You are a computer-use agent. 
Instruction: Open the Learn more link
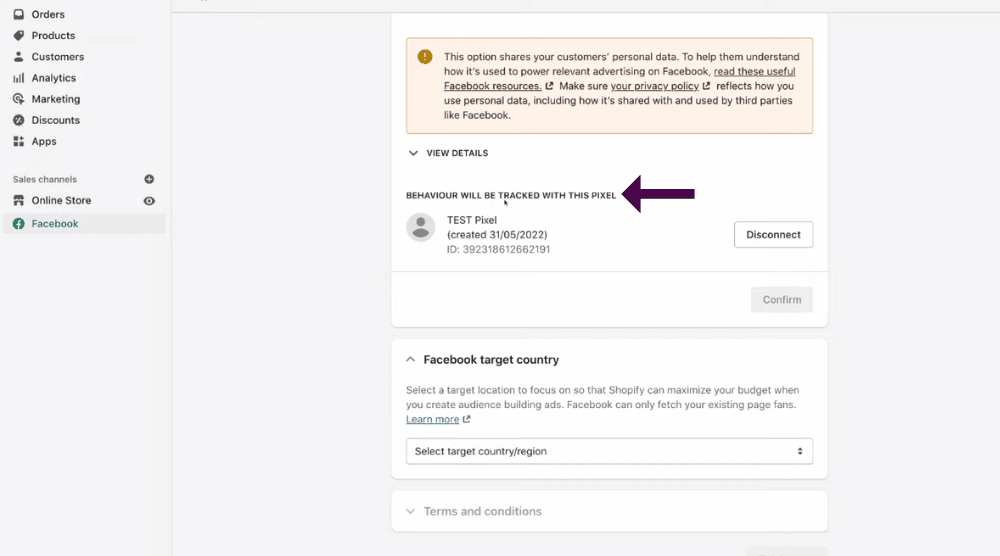click(x=433, y=419)
